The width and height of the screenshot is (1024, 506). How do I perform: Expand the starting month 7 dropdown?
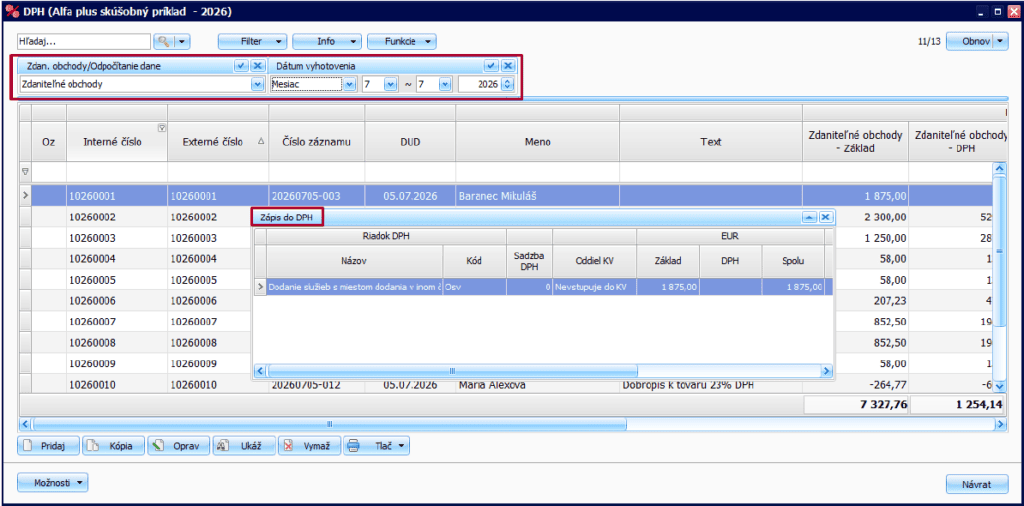pyautogui.click(x=391, y=84)
